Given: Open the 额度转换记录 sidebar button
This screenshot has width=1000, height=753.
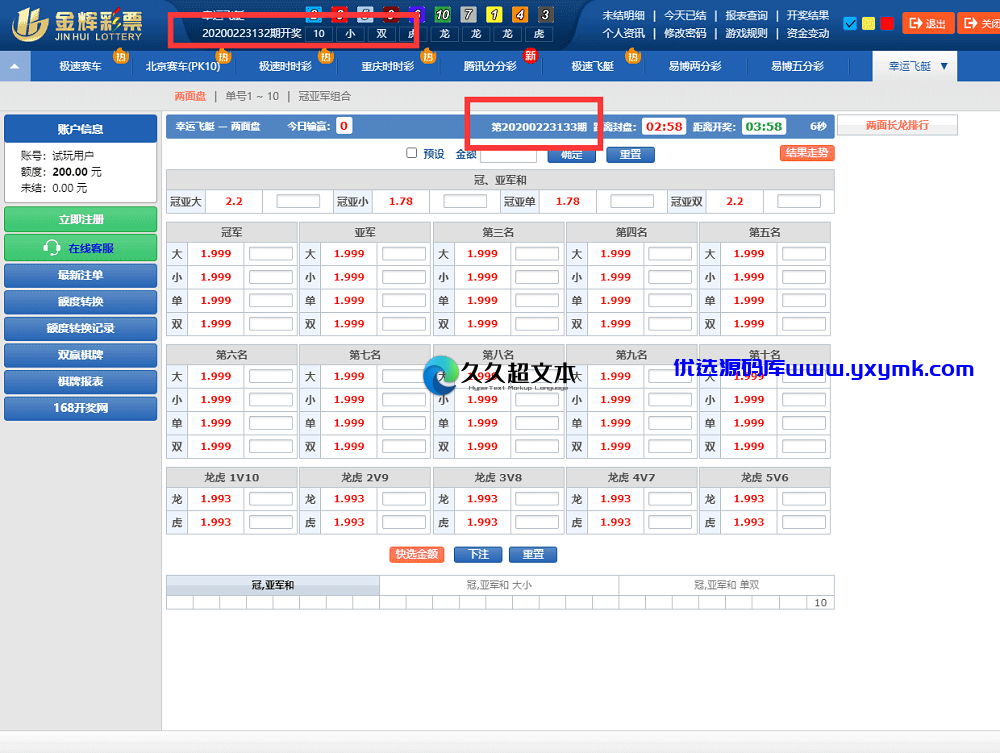Looking at the screenshot, I should 80,328.
